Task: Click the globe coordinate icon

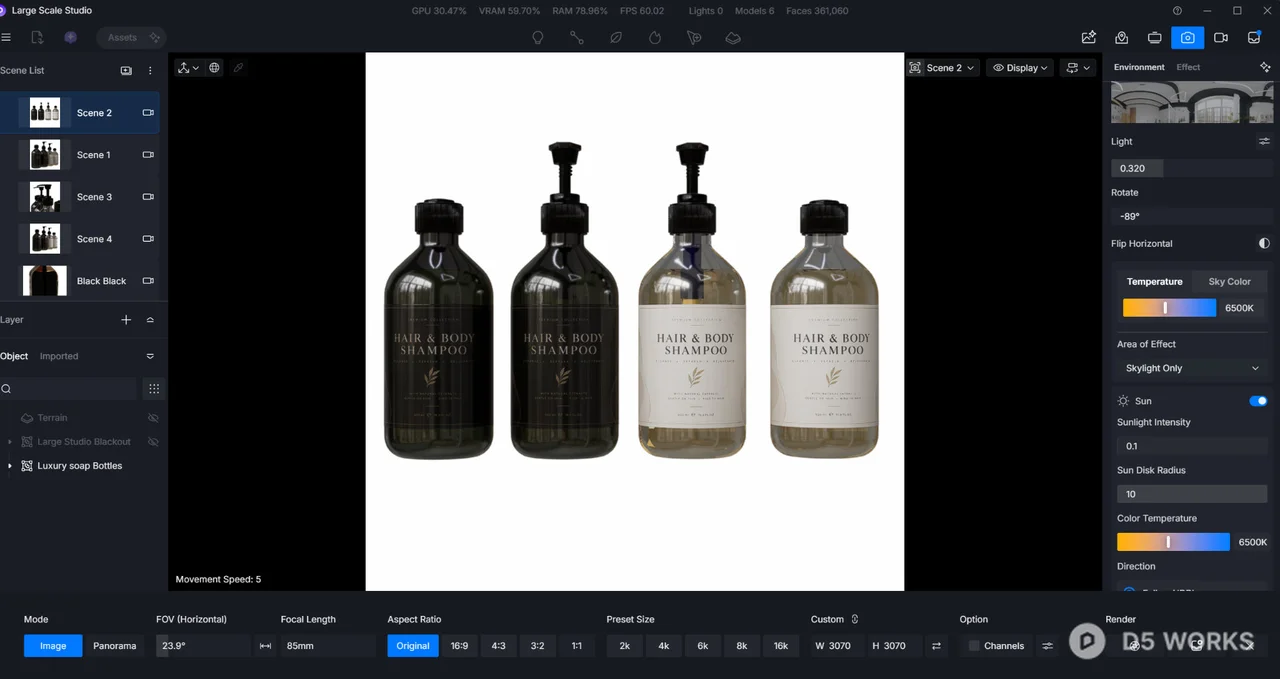Action: tap(214, 68)
